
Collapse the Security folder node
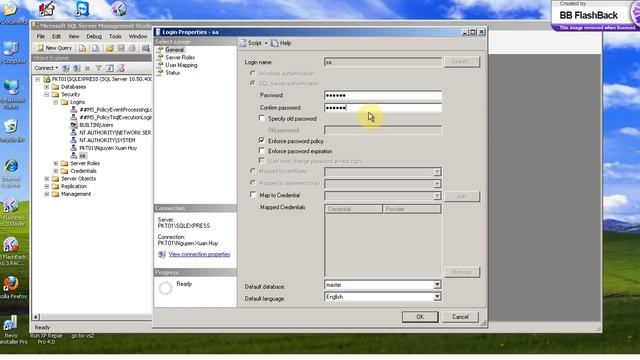point(47,94)
